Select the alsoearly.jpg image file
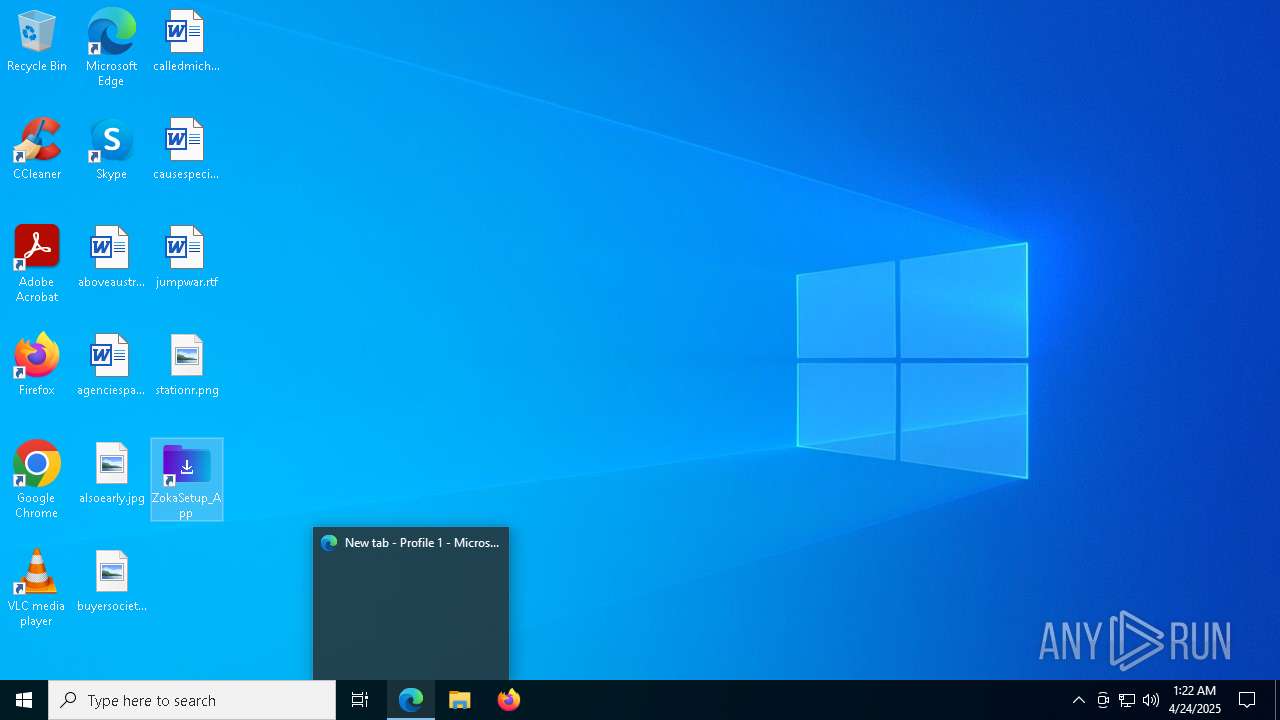The image size is (1280, 720). coord(111,474)
